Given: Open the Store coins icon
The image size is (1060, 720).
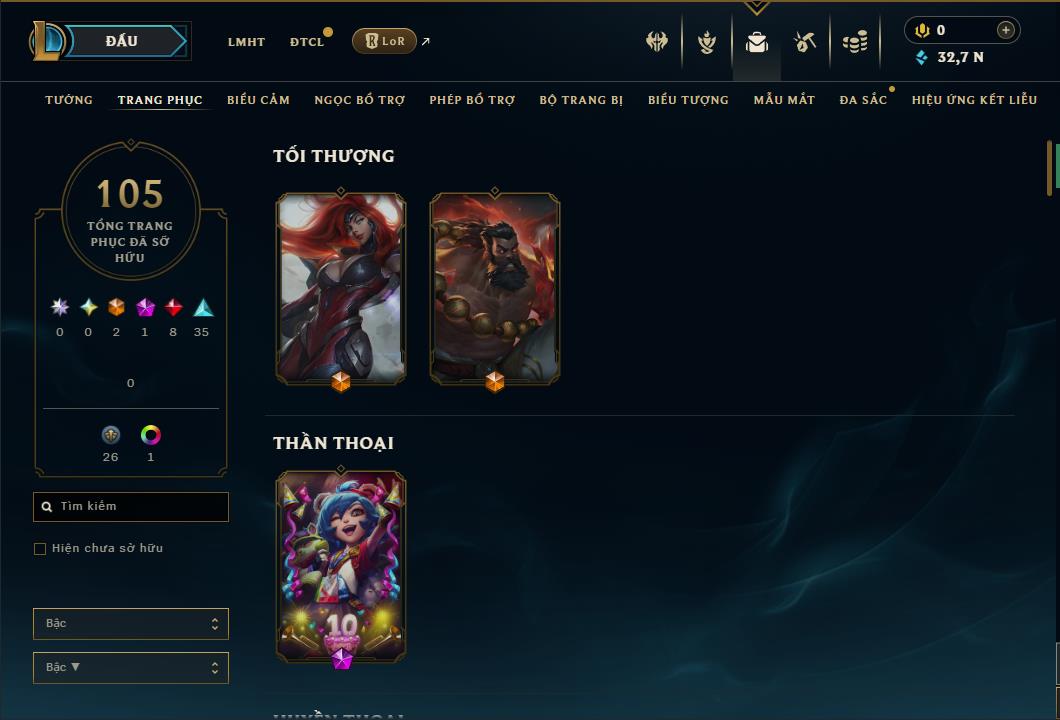Looking at the screenshot, I should [x=855, y=42].
